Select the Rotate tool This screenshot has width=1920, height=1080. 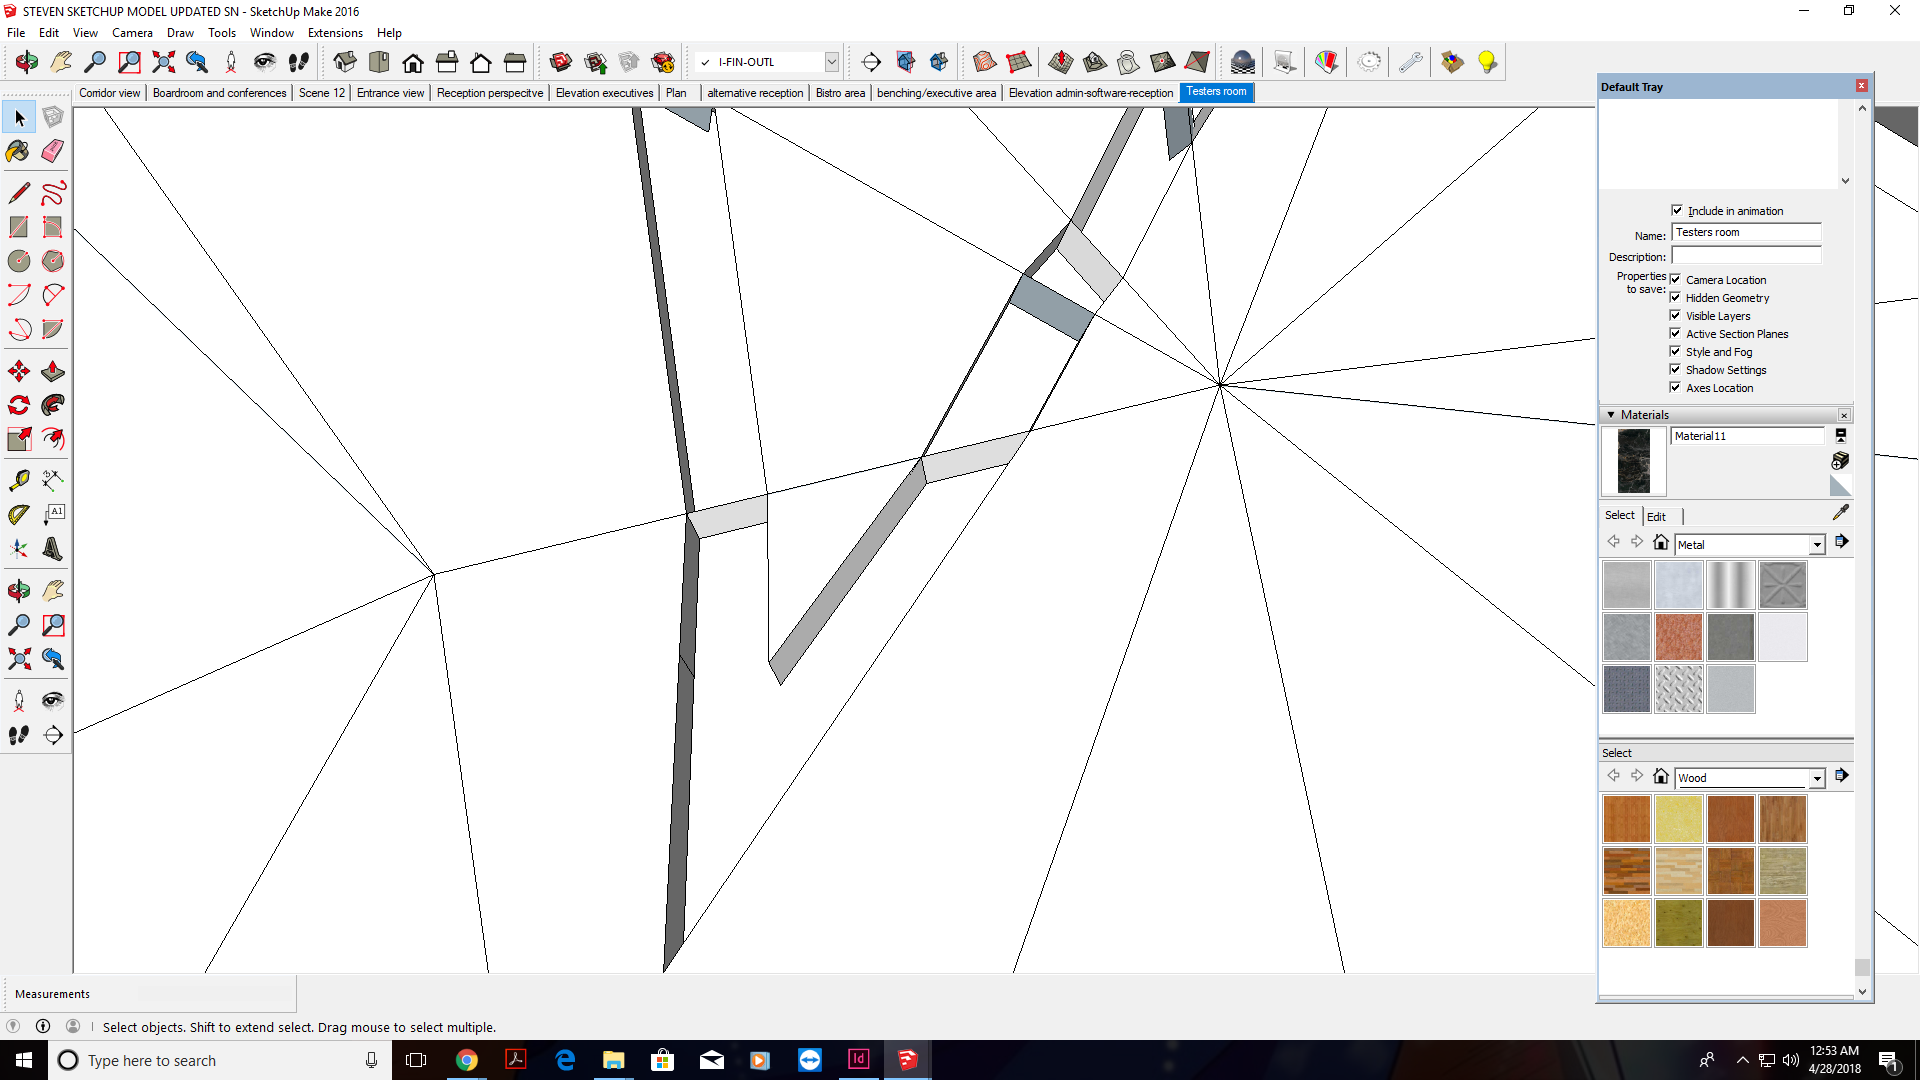pyautogui.click(x=18, y=406)
